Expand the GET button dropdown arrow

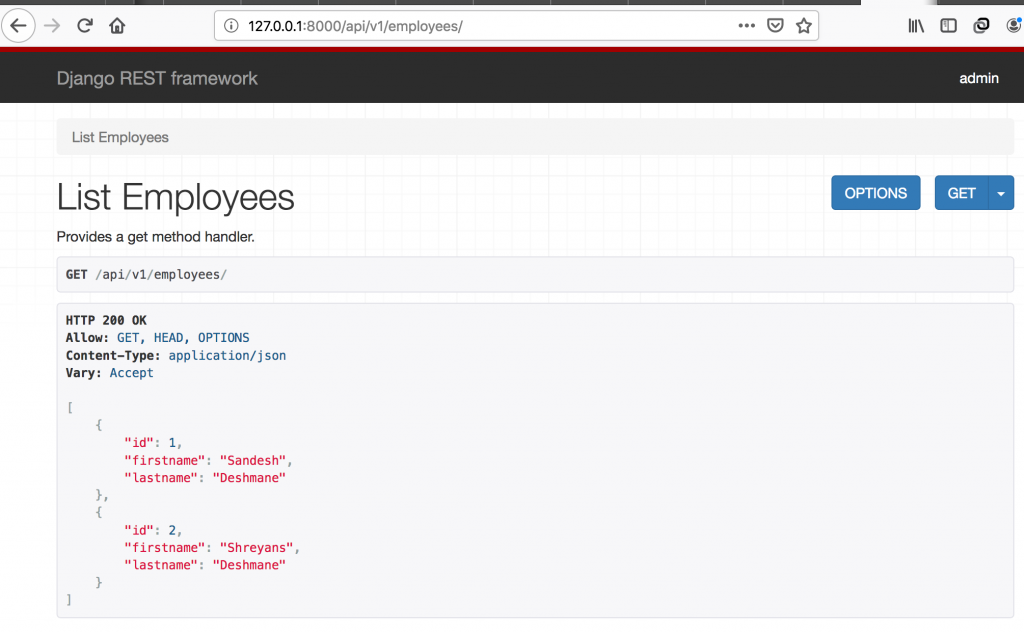[x=1001, y=192]
